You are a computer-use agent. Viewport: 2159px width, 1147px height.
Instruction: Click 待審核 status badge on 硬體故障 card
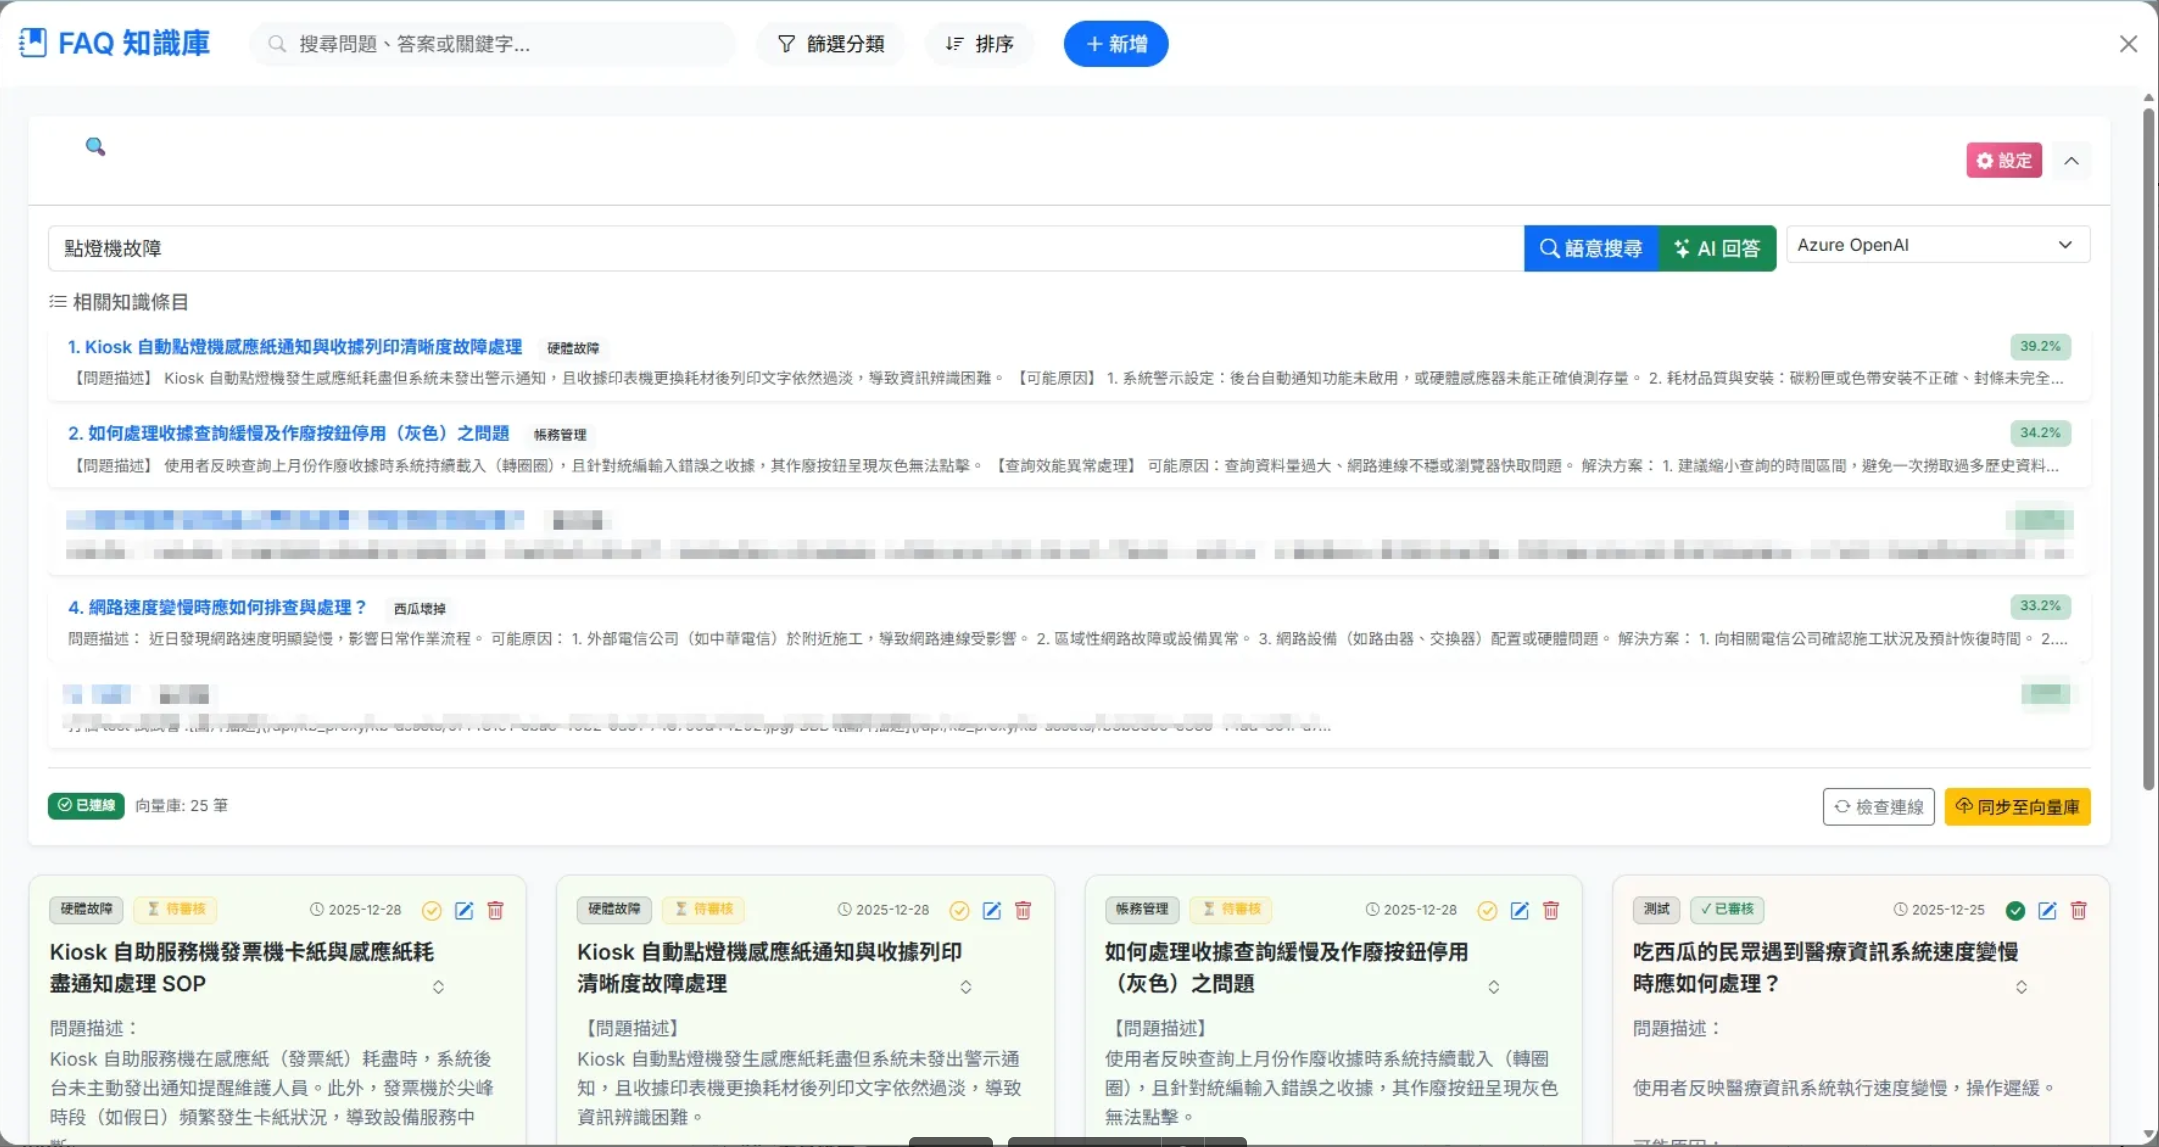click(175, 909)
